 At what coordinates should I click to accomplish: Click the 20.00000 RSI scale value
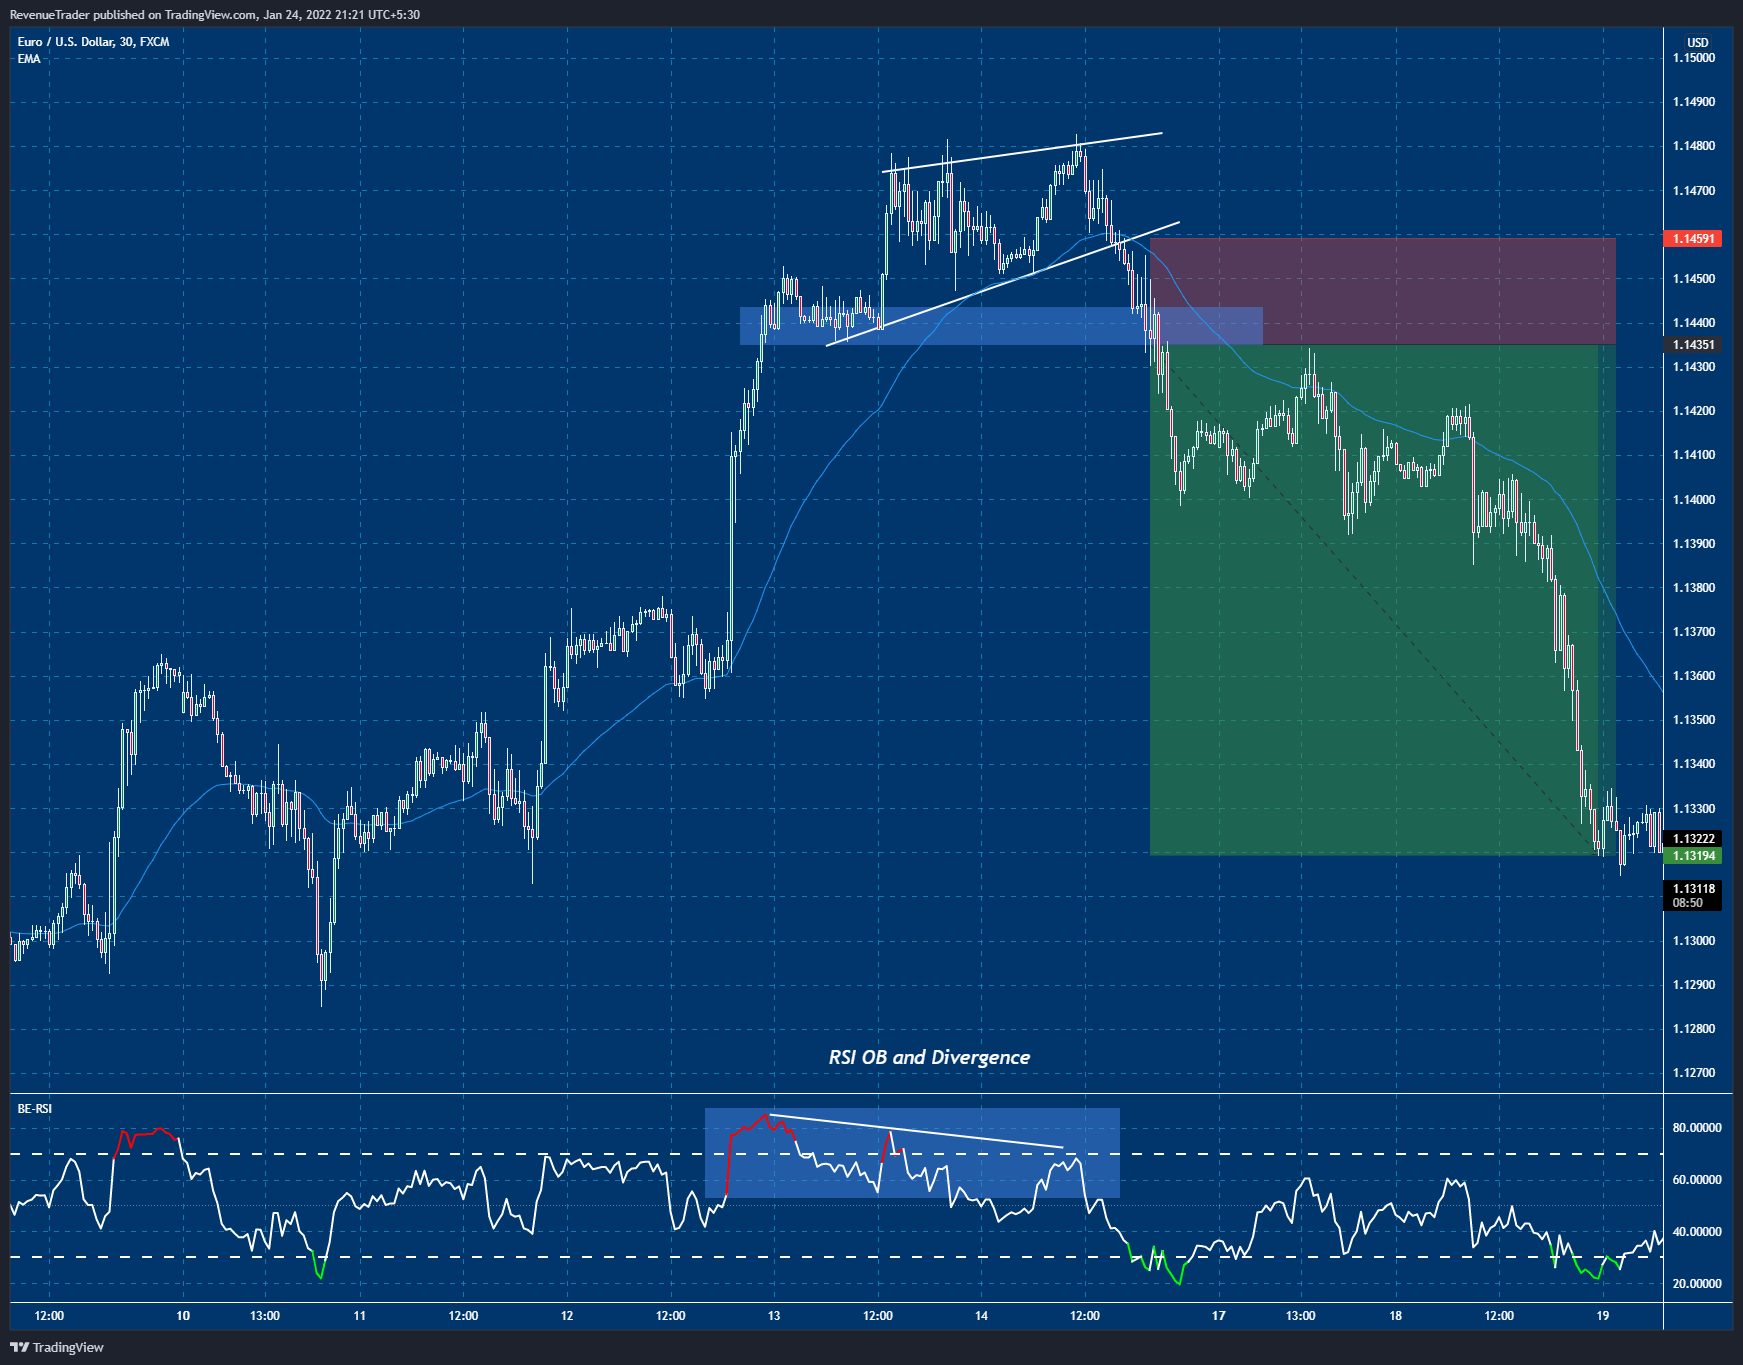click(1697, 1284)
